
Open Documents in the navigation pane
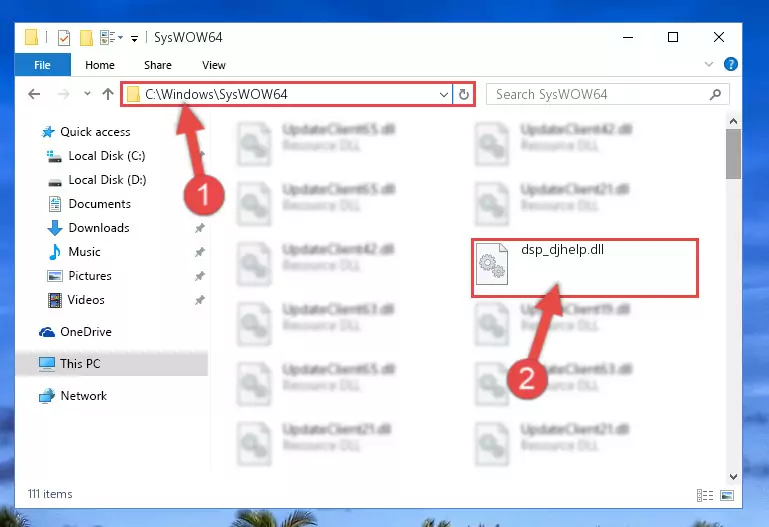click(x=100, y=204)
